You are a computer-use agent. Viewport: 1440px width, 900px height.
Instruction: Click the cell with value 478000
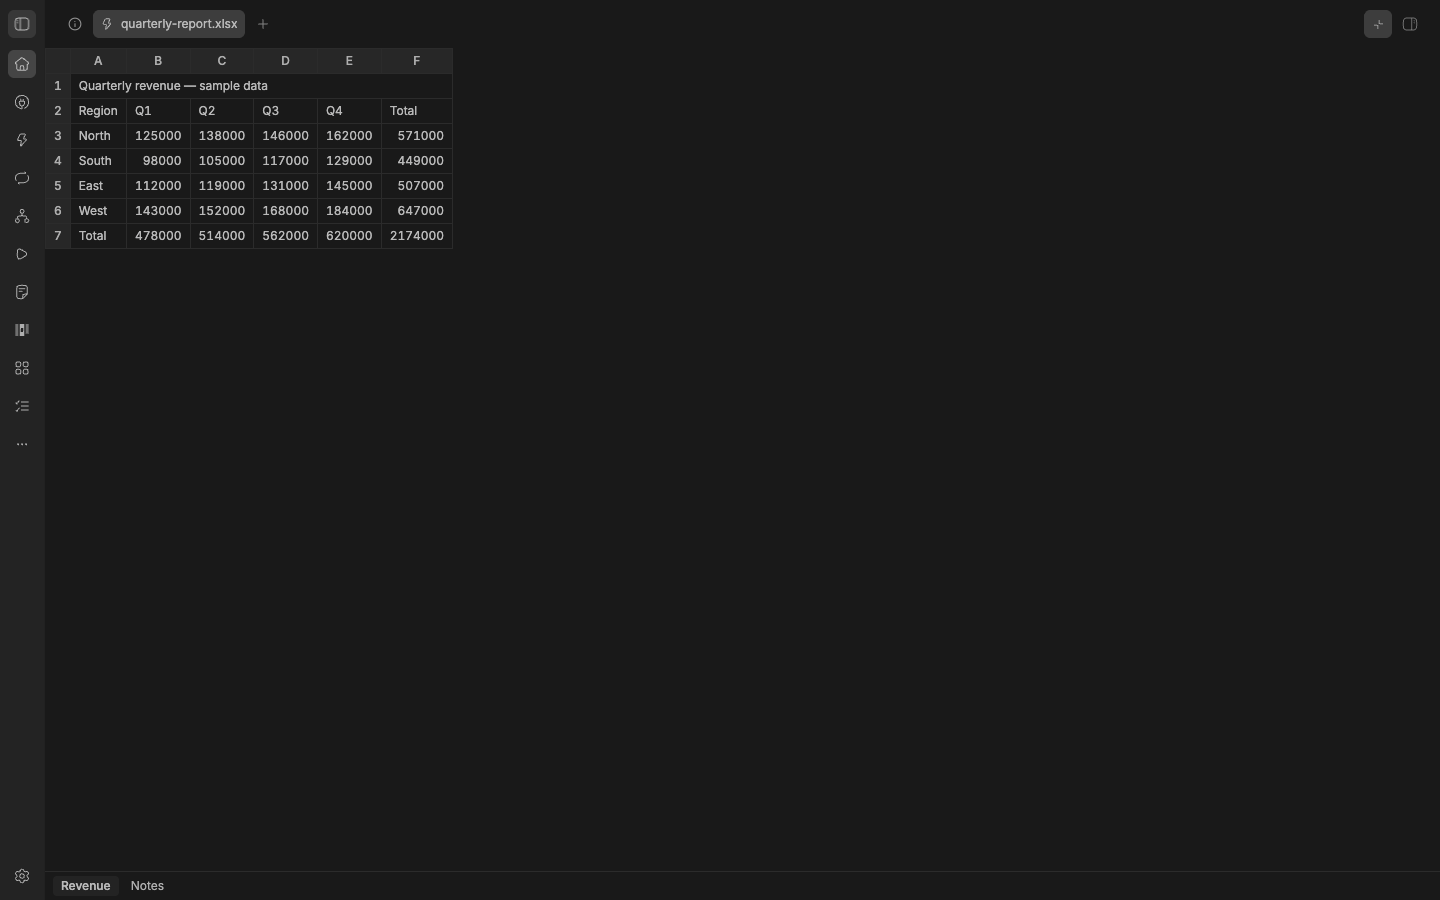(x=158, y=236)
